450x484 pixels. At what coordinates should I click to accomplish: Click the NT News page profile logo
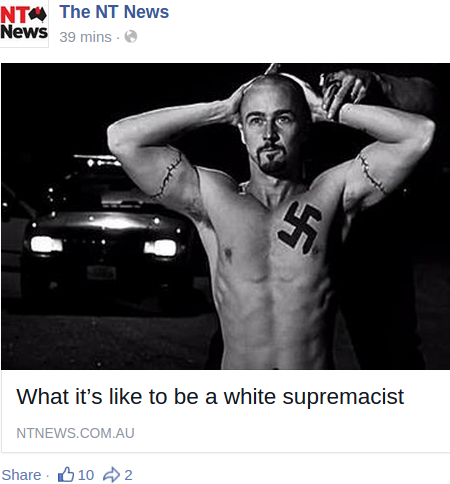coord(24,23)
